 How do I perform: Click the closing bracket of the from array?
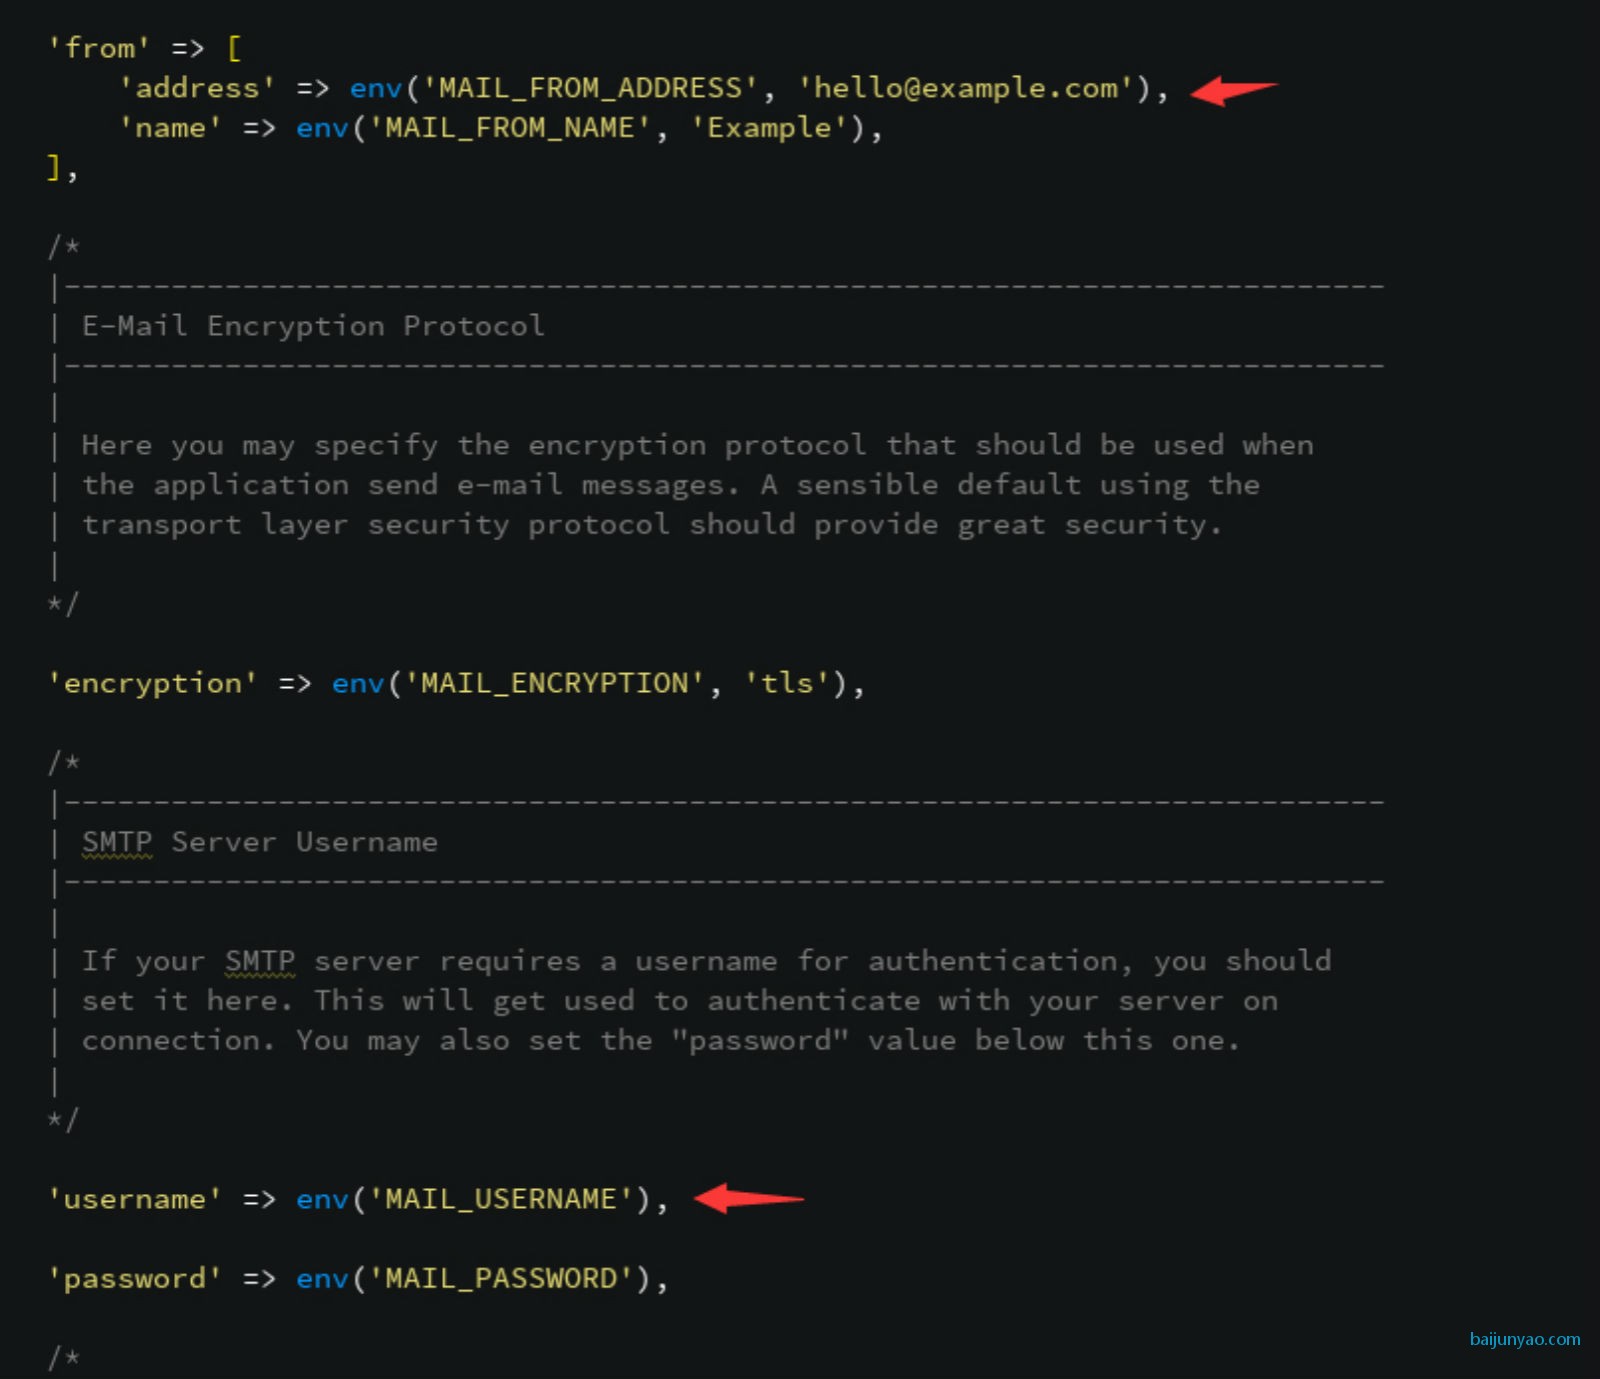tap(54, 167)
